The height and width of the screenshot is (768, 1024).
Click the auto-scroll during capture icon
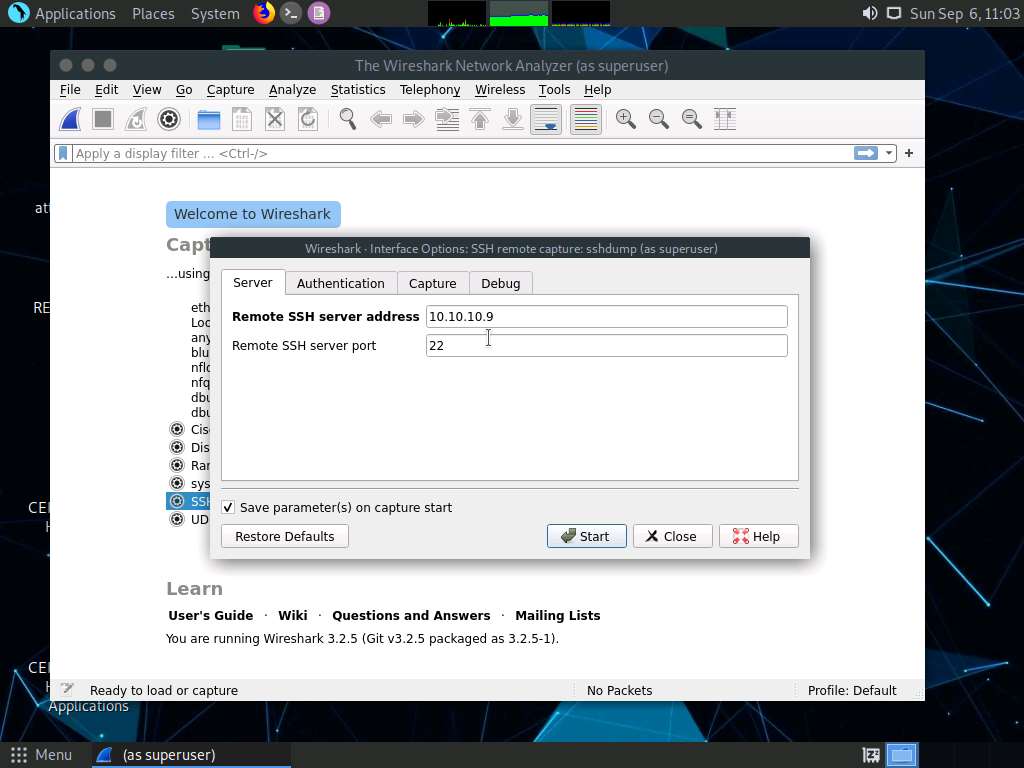(x=545, y=119)
